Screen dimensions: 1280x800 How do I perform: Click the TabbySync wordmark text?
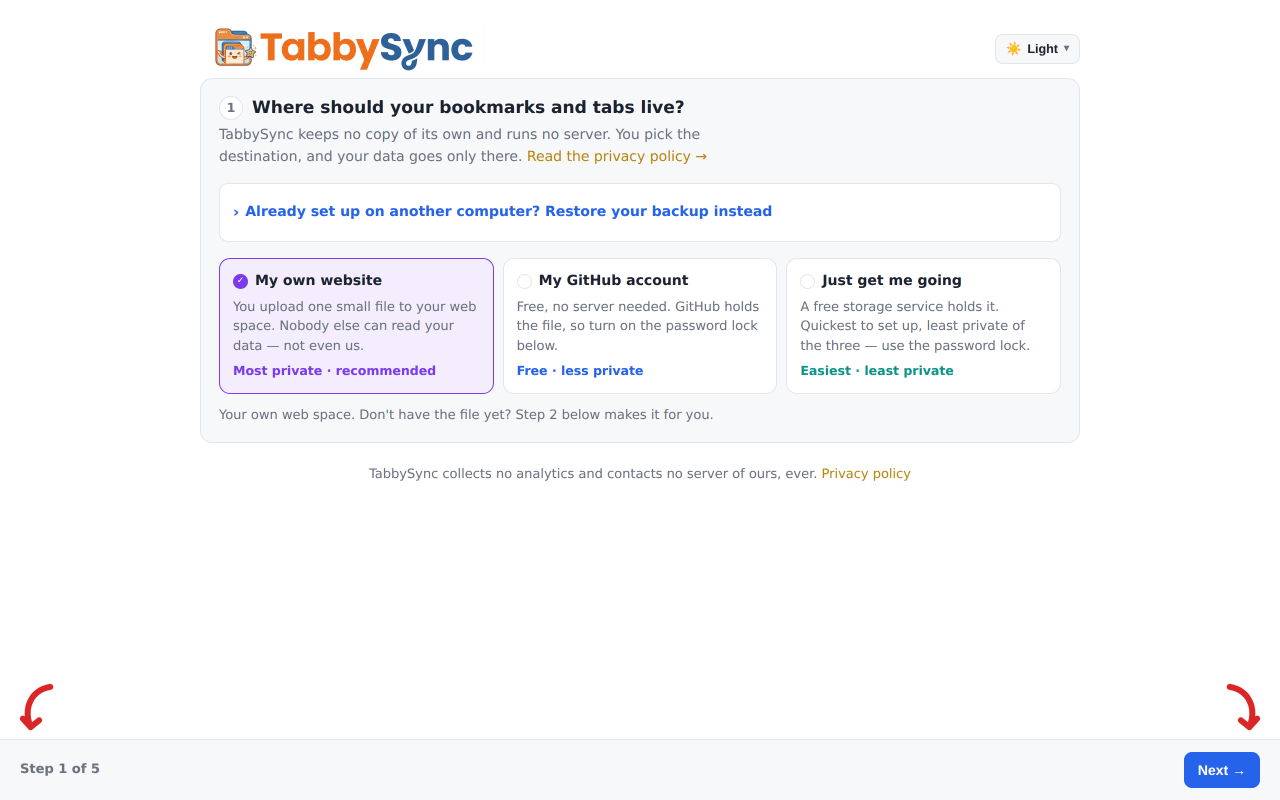[x=366, y=49]
